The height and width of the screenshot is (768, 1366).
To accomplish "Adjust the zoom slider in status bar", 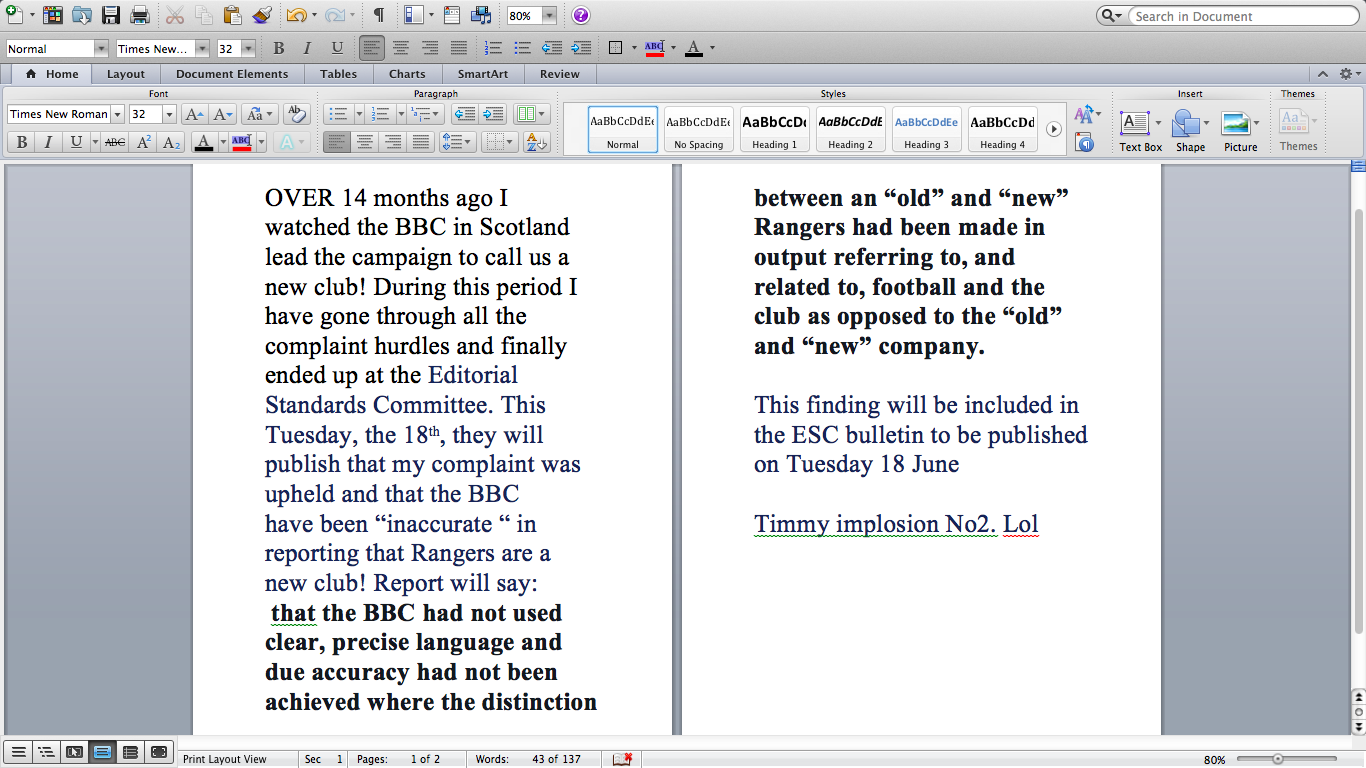I will coord(1277,759).
